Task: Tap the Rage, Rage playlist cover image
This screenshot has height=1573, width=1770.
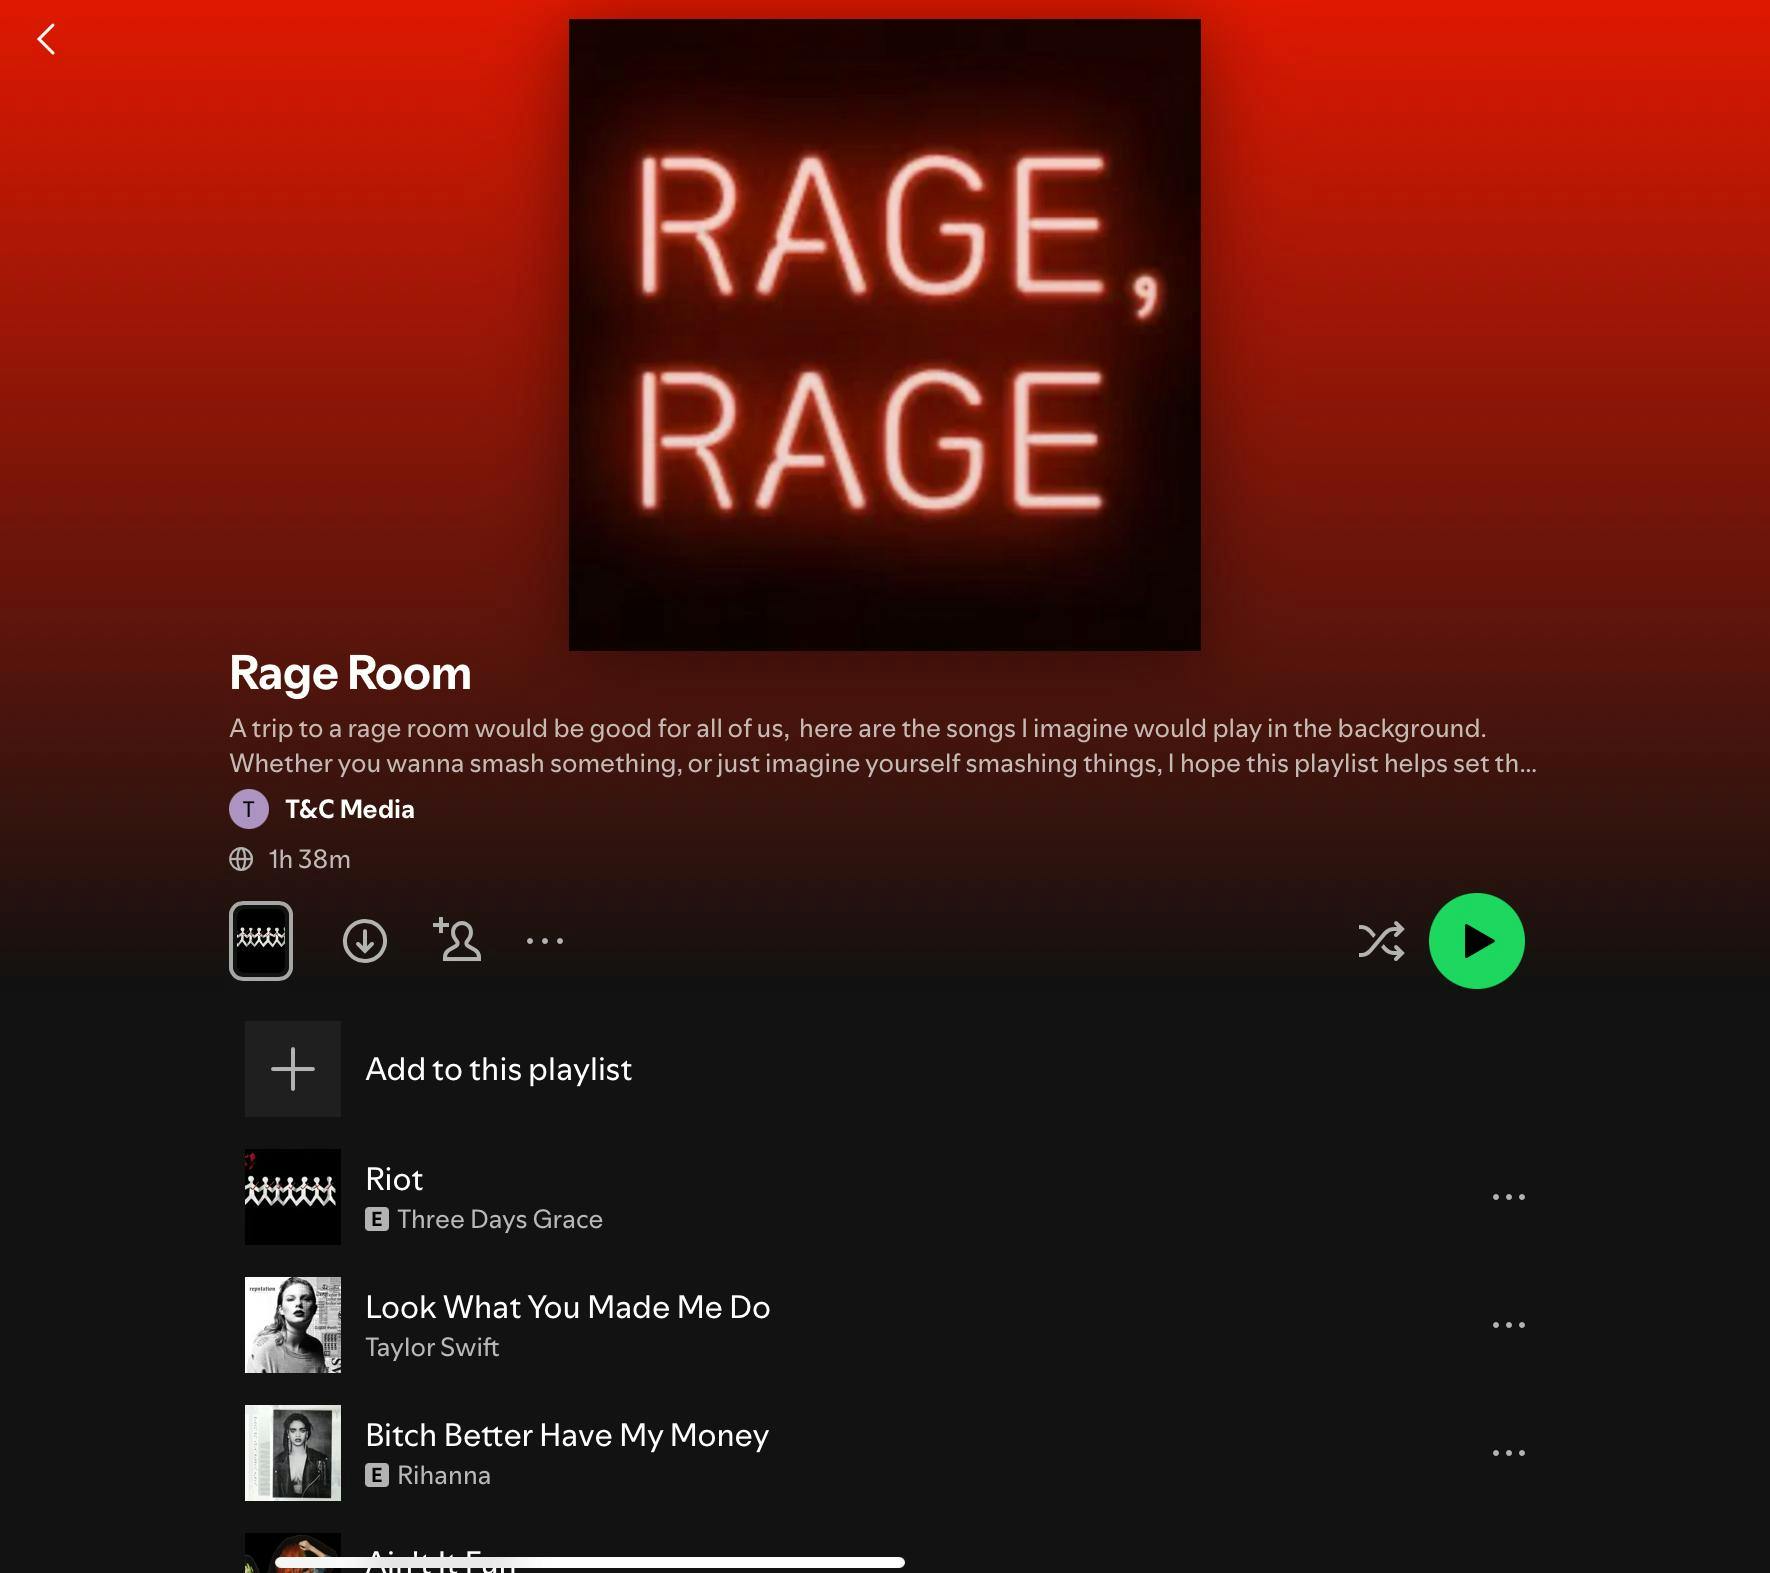Action: tap(884, 335)
